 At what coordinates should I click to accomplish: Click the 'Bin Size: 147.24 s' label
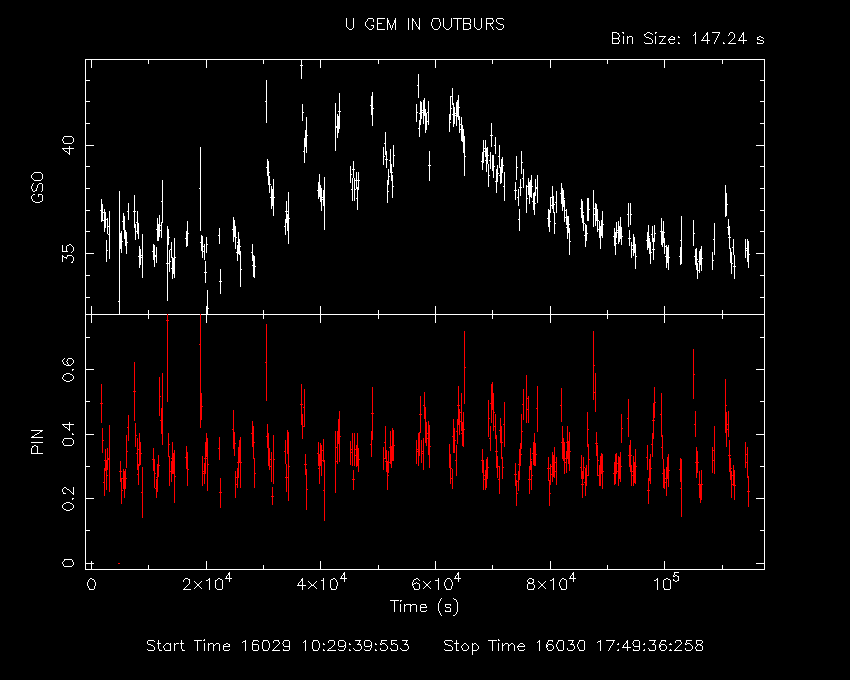[687, 39]
